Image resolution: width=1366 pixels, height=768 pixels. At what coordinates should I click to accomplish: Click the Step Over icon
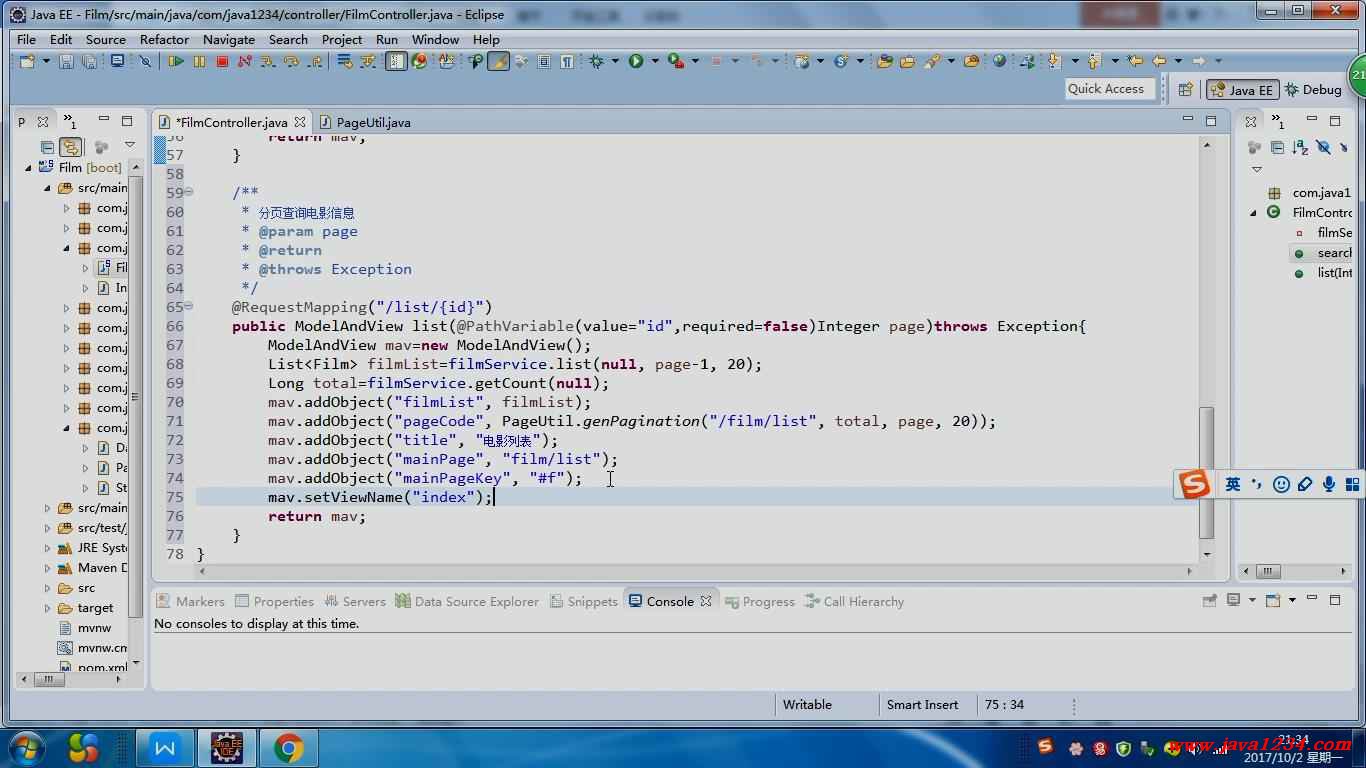[291, 62]
